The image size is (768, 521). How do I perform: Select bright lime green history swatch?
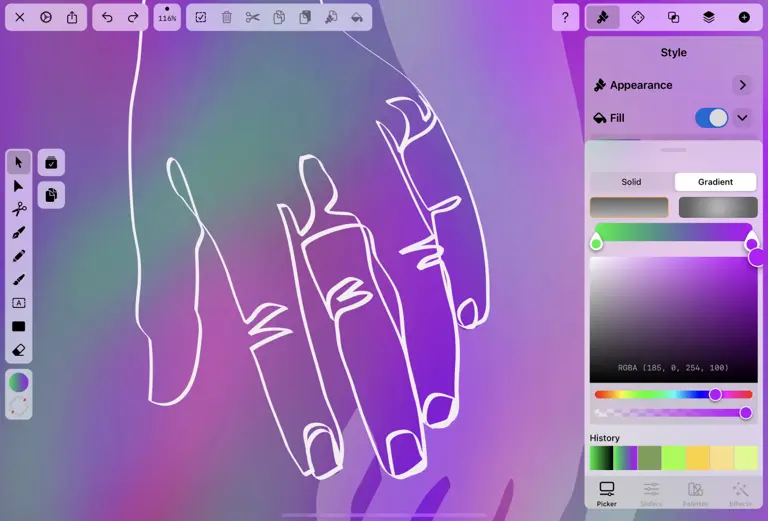[x=673, y=458]
